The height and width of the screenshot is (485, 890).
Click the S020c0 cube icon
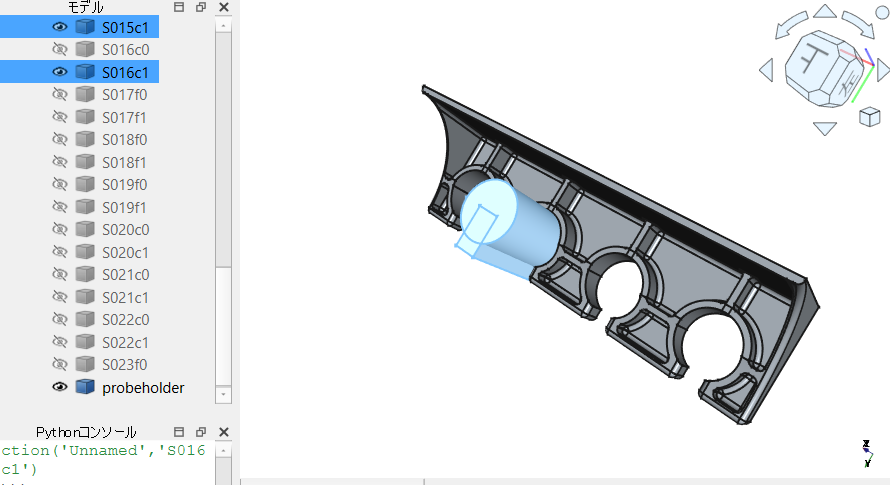coord(85,229)
